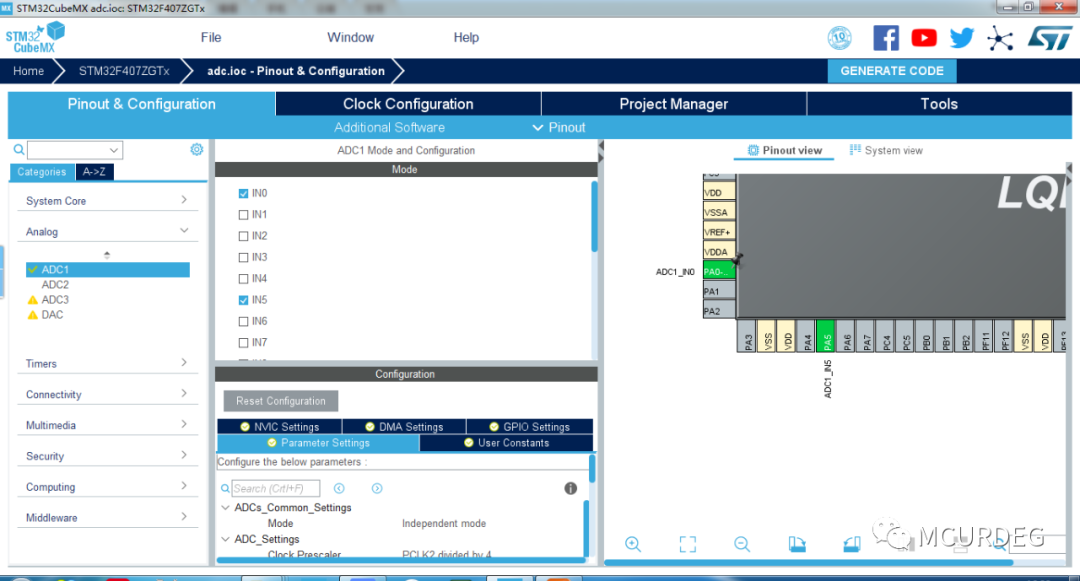
Task: Switch to the Project Manager tab
Action: 674,104
